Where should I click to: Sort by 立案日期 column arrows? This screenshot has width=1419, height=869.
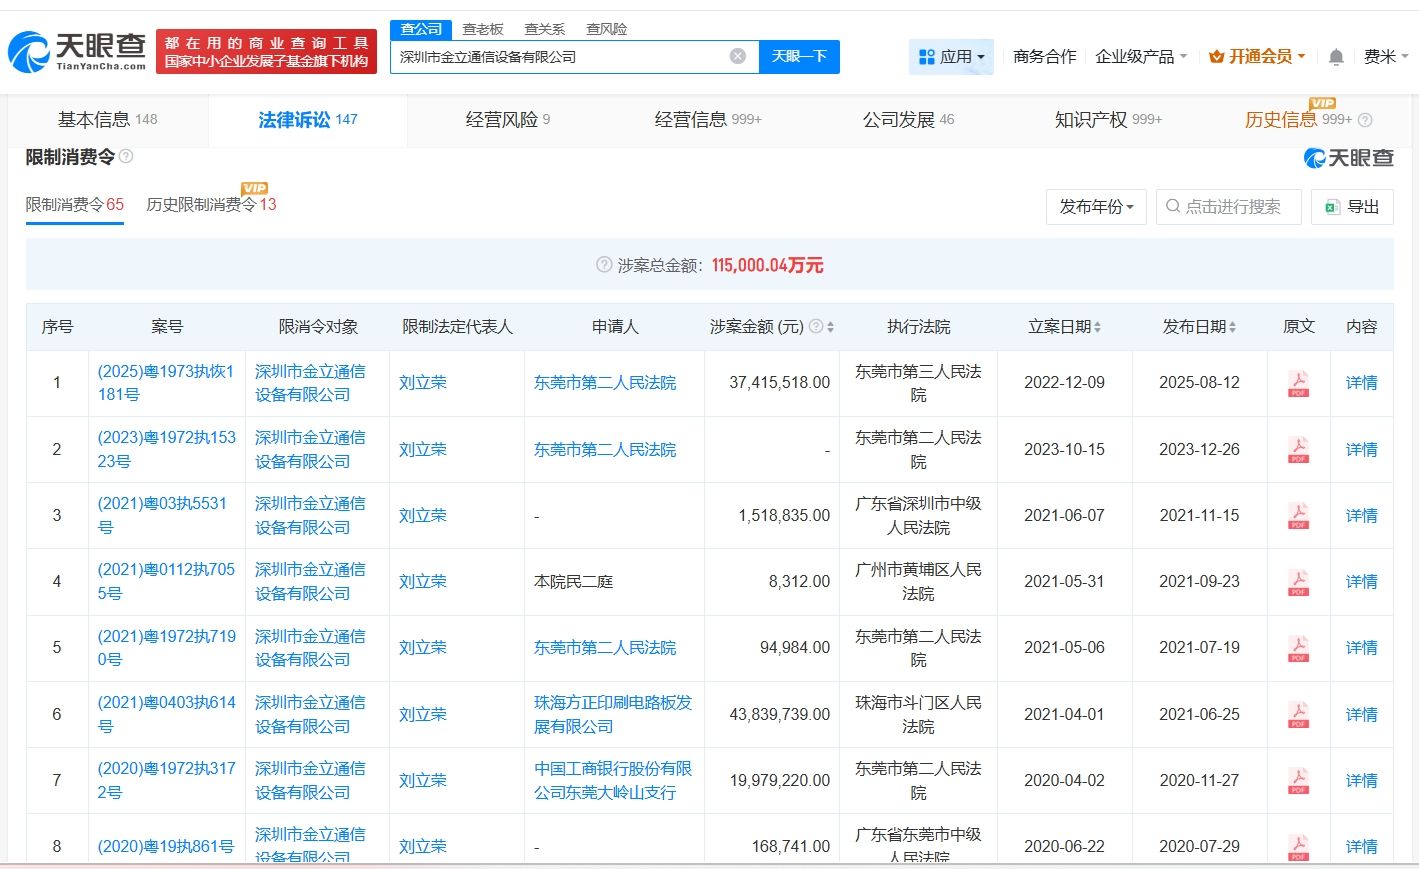pos(1097,327)
